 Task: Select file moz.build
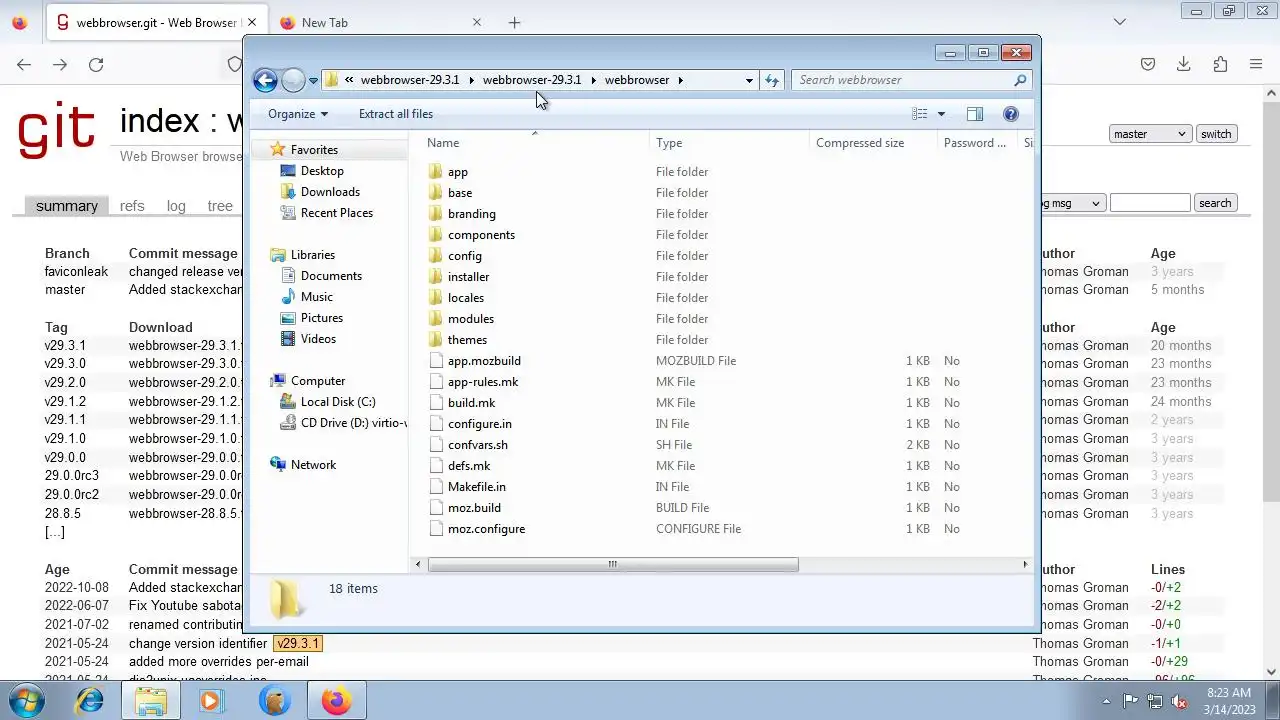coord(474,508)
